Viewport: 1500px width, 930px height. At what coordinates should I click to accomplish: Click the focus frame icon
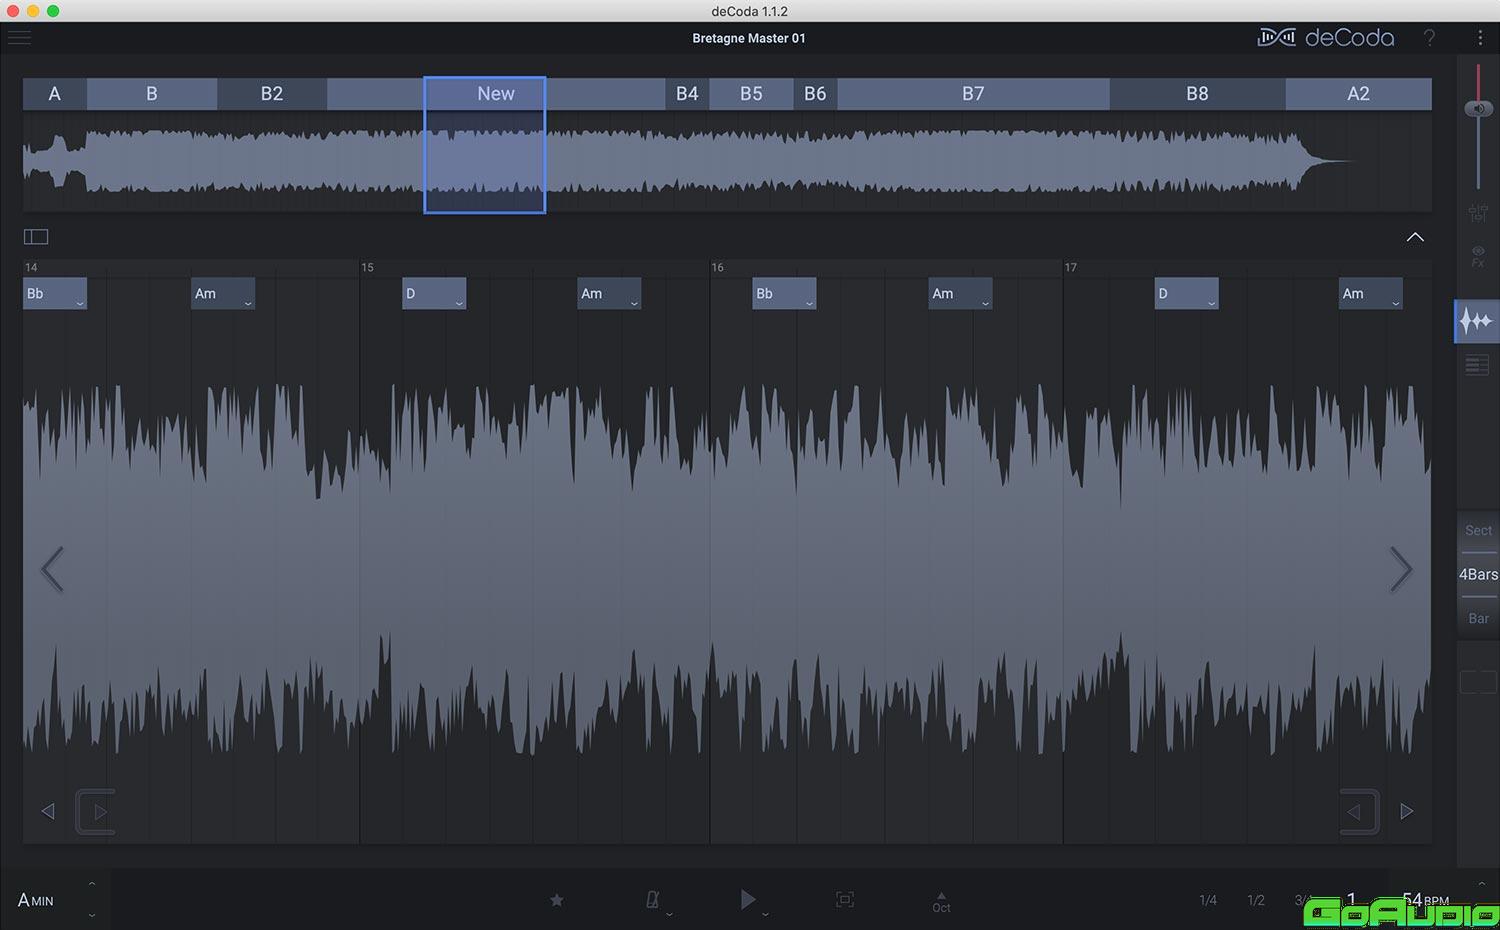pos(845,900)
